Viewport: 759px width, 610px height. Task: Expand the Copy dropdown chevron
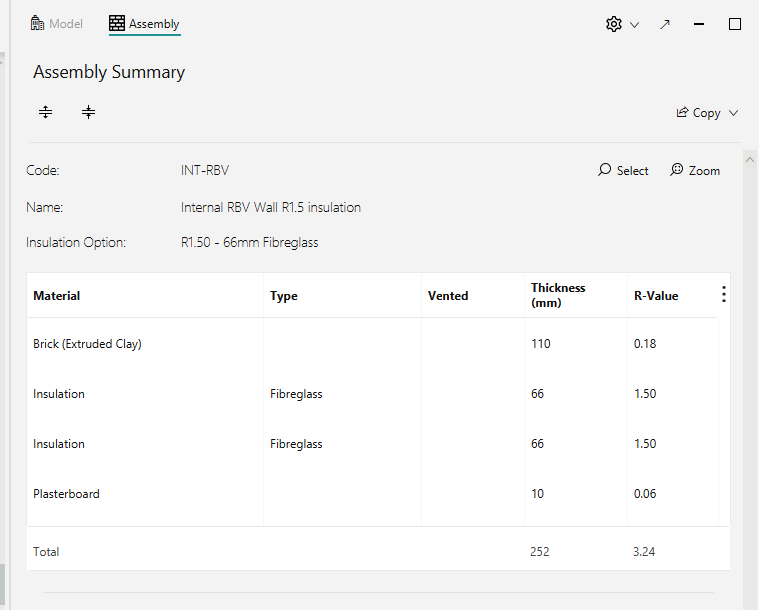point(733,113)
